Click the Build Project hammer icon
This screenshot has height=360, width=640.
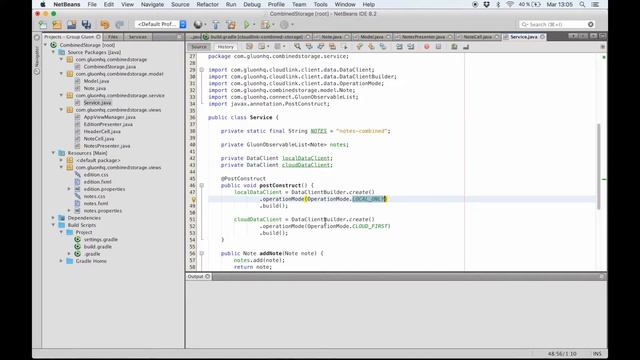216,24
